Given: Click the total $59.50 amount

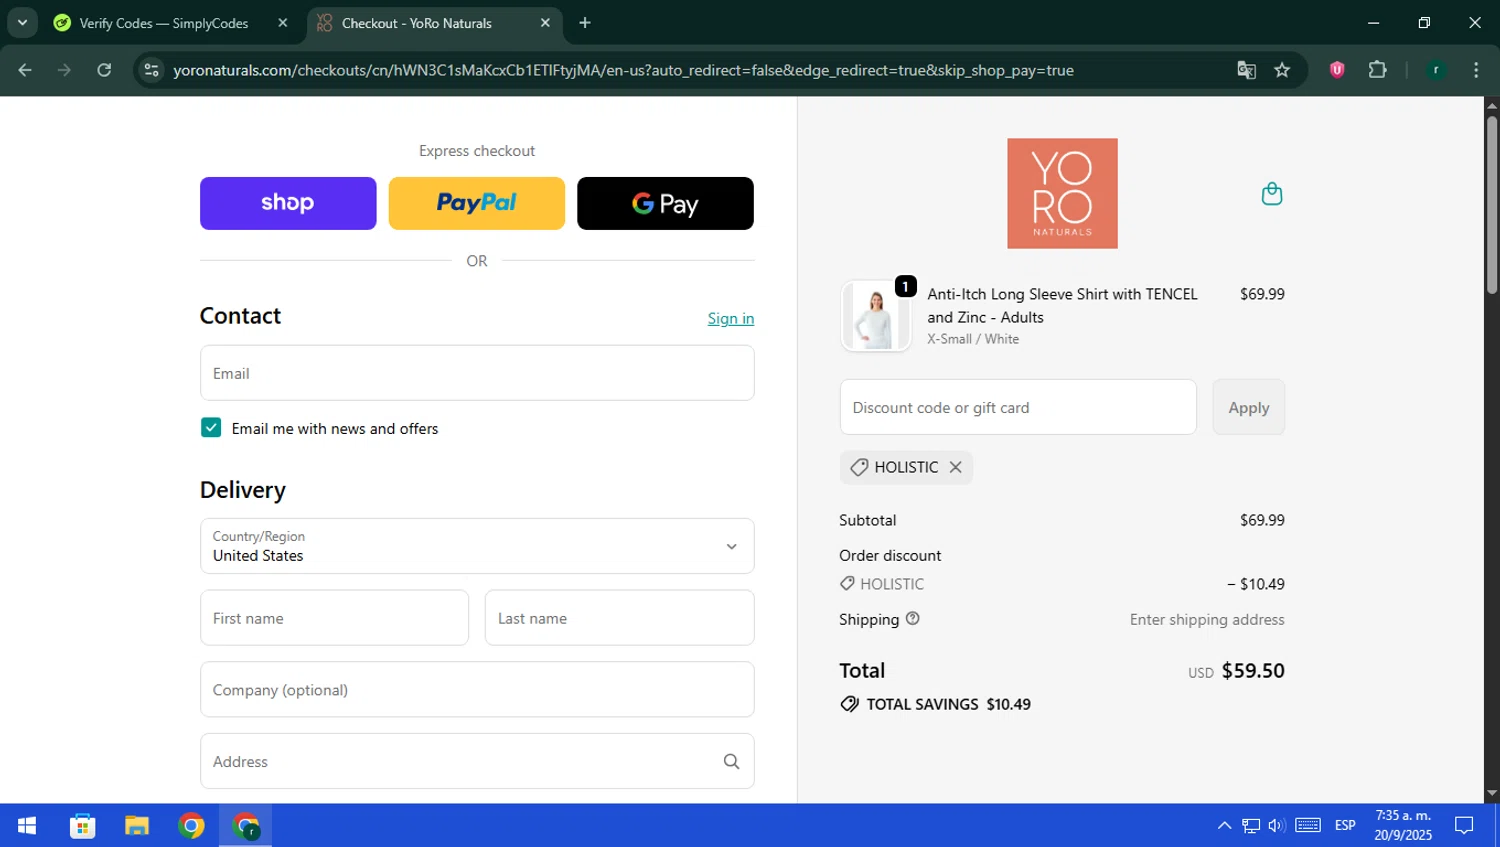Looking at the screenshot, I should (x=1253, y=671).
